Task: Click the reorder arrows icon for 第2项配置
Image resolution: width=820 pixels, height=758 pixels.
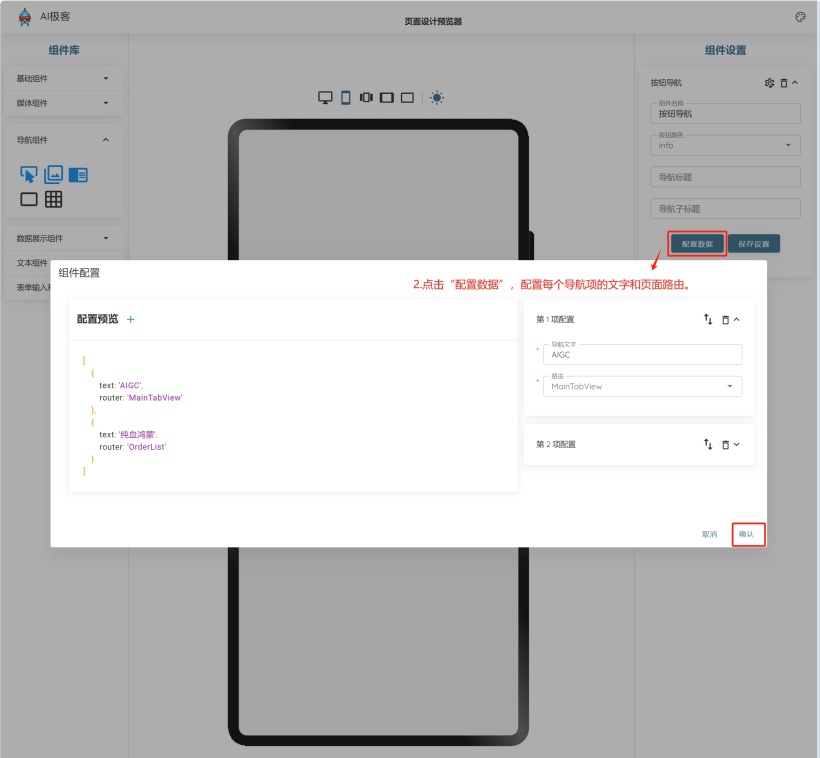Action: click(x=708, y=444)
